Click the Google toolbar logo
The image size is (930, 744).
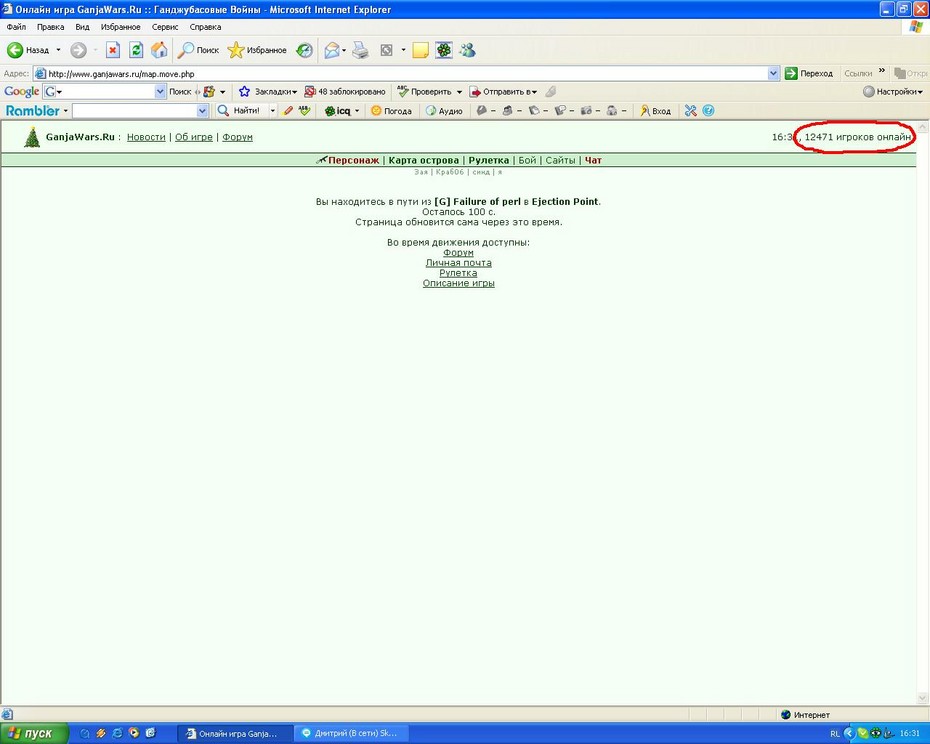pyautogui.click(x=21, y=91)
